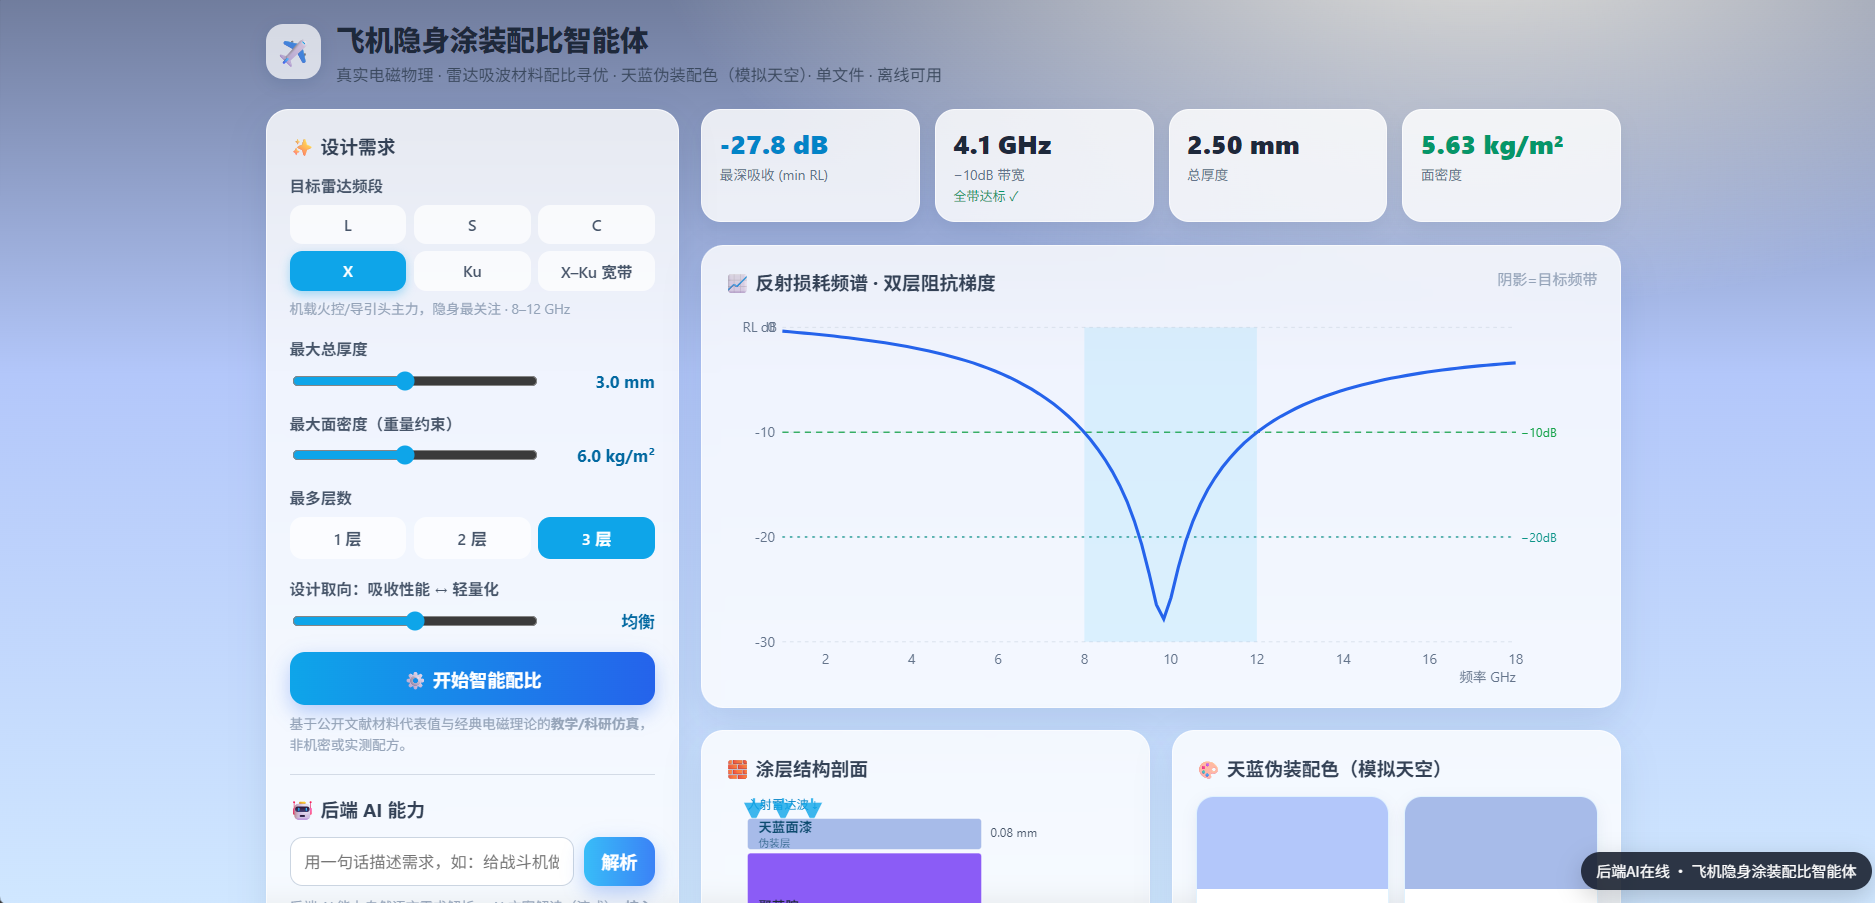This screenshot has width=1875, height=903.
Task: Click the airplane app logo icon
Action: [x=293, y=52]
